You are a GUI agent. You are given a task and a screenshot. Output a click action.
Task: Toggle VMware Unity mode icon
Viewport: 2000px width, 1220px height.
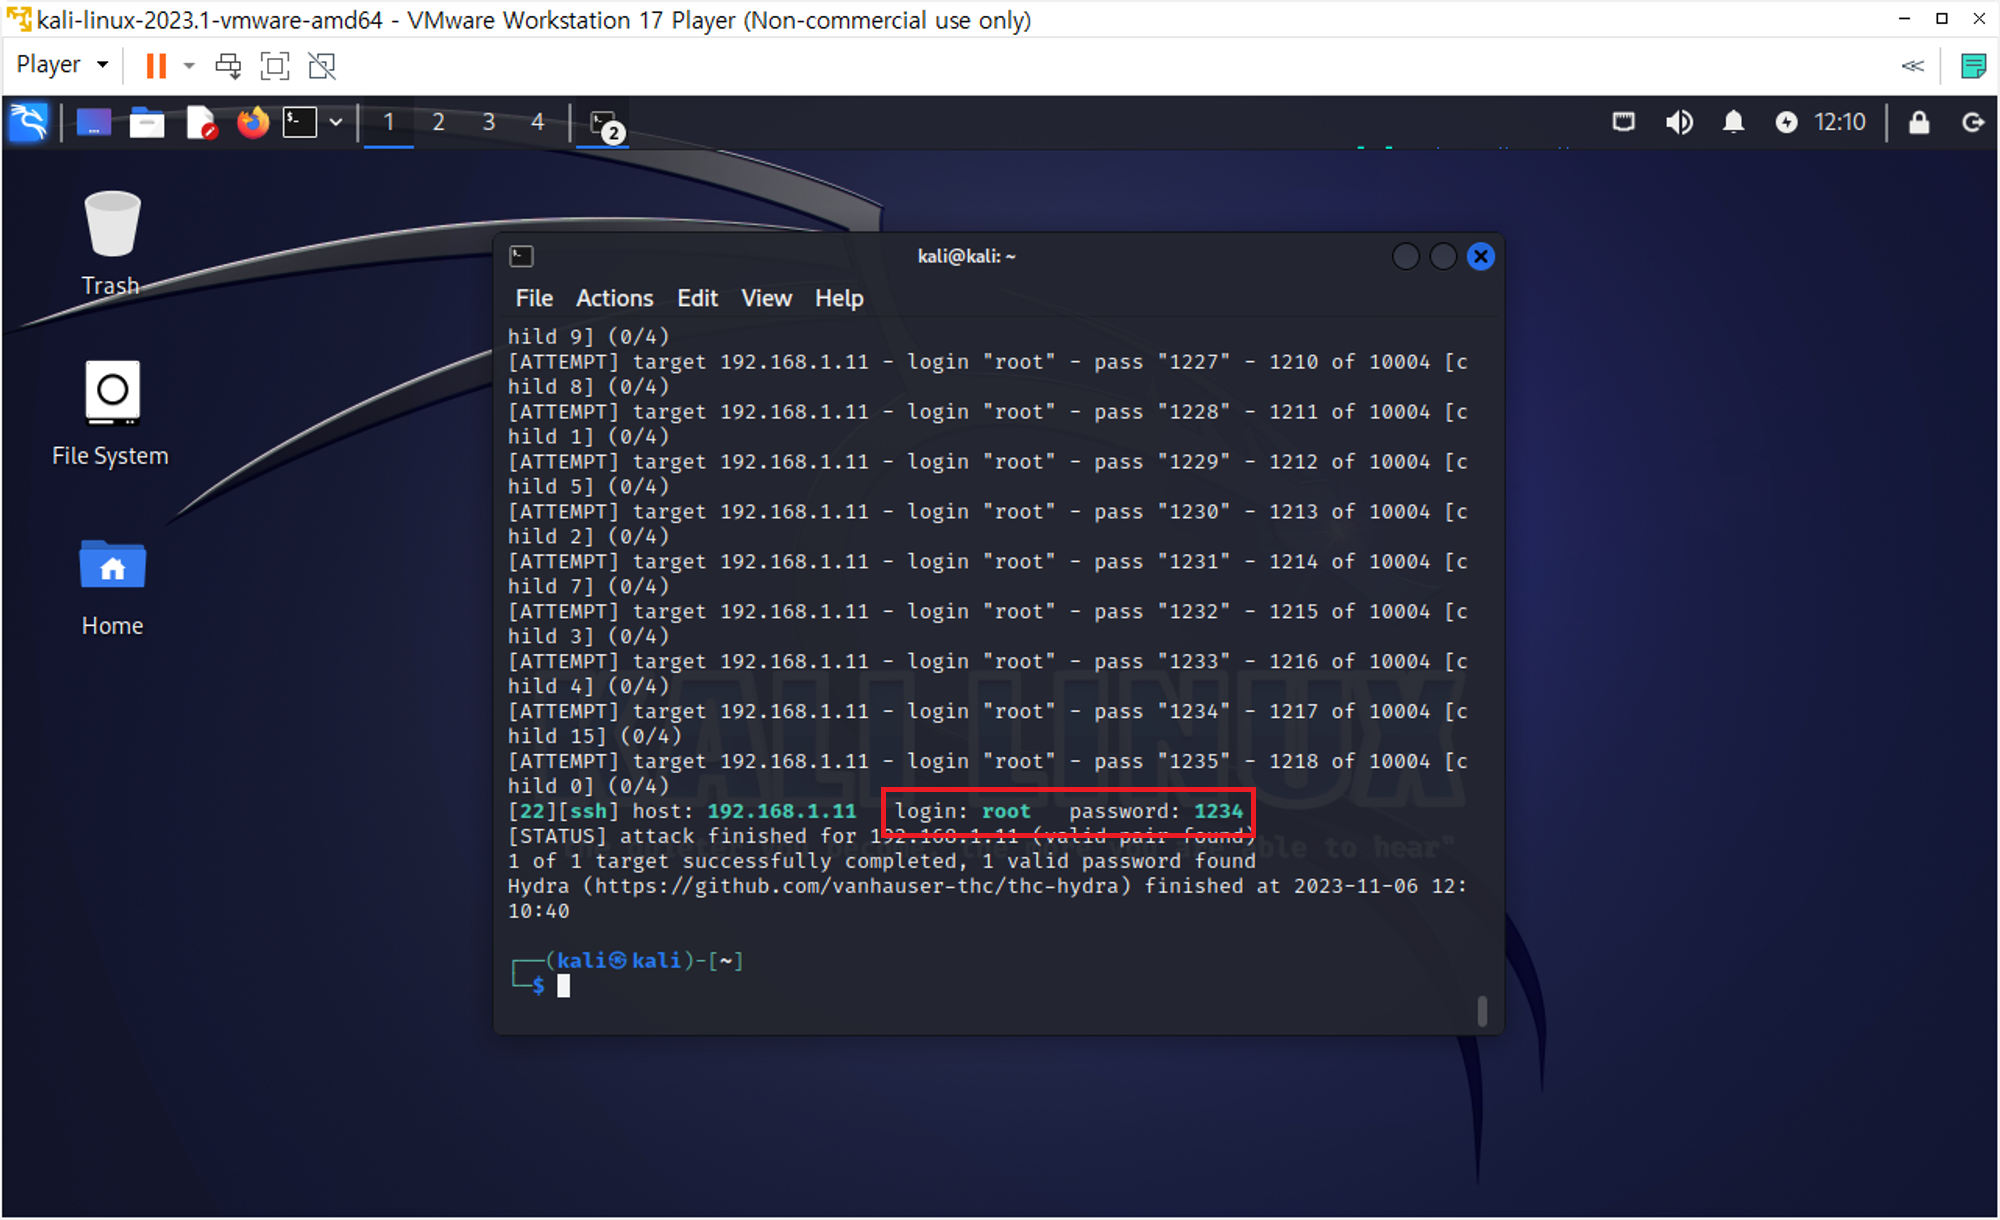[x=322, y=66]
